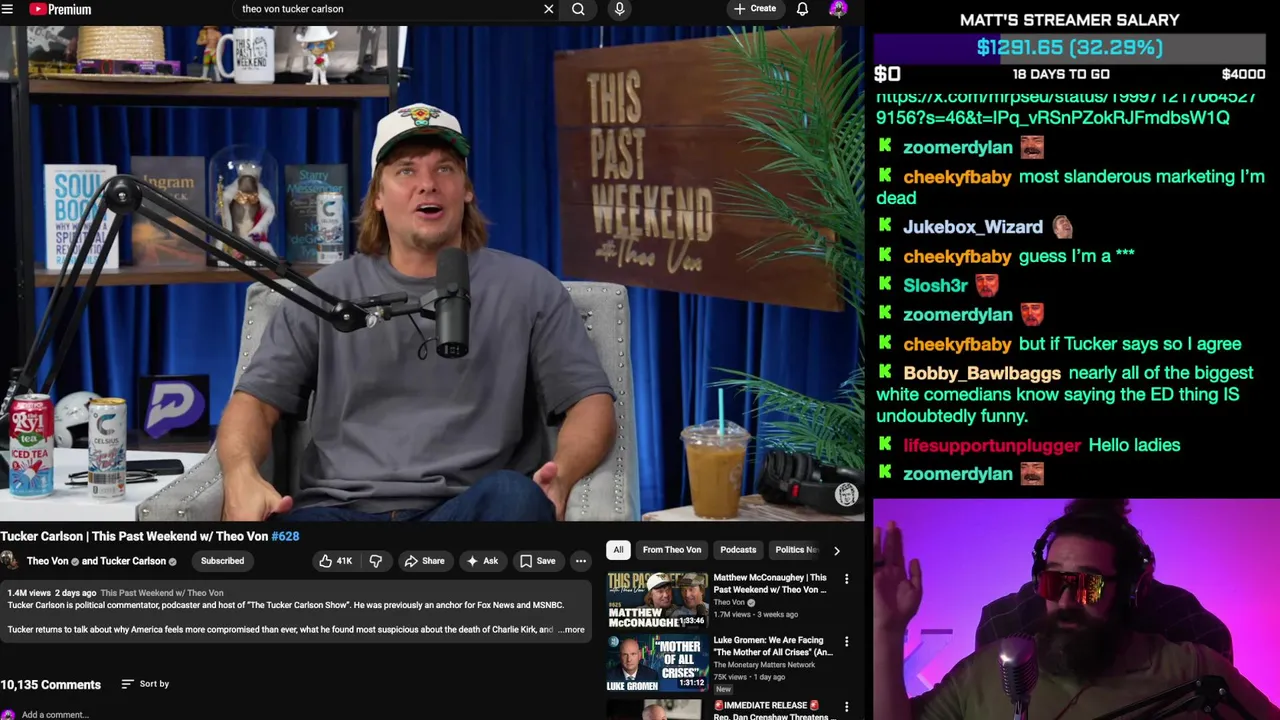Open 'Luke Gromen: We Are Facing' title
Image resolution: width=1280 pixels, height=720 pixels.
773,646
